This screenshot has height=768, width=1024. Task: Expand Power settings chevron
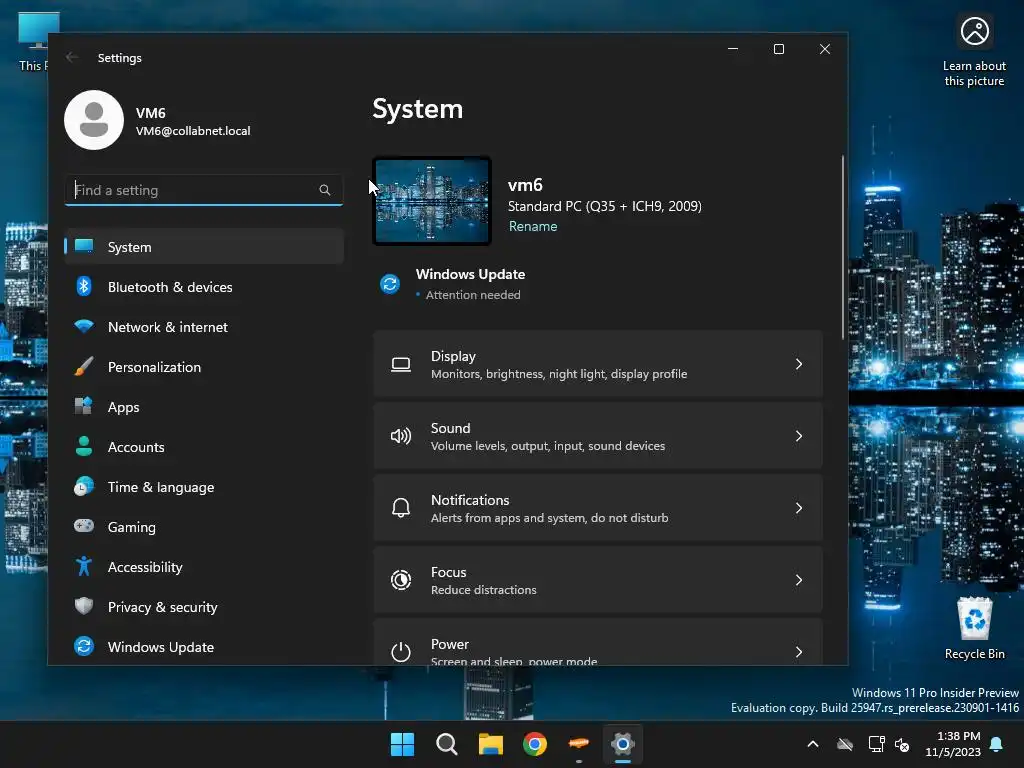(x=799, y=652)
